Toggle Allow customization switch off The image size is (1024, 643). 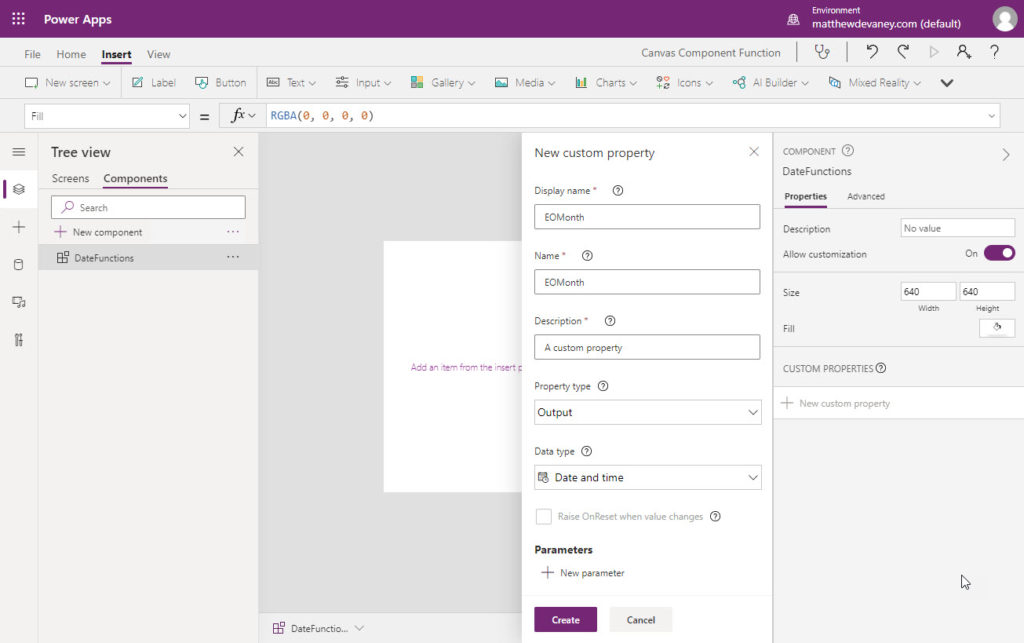pyautogui.click(x=999, y=253)
